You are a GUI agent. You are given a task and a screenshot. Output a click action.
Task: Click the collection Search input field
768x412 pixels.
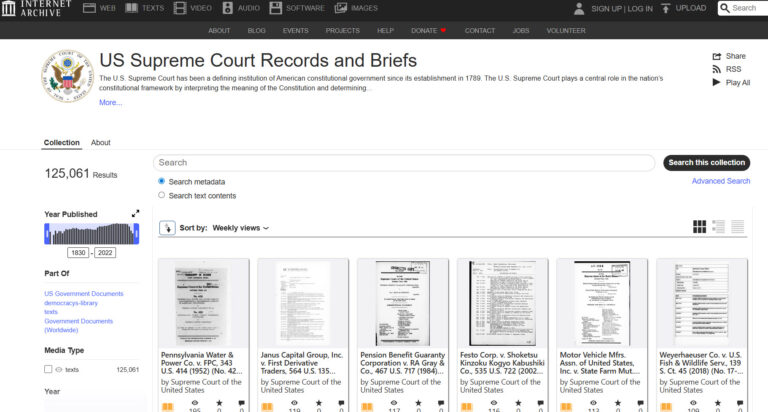[404, 163]
